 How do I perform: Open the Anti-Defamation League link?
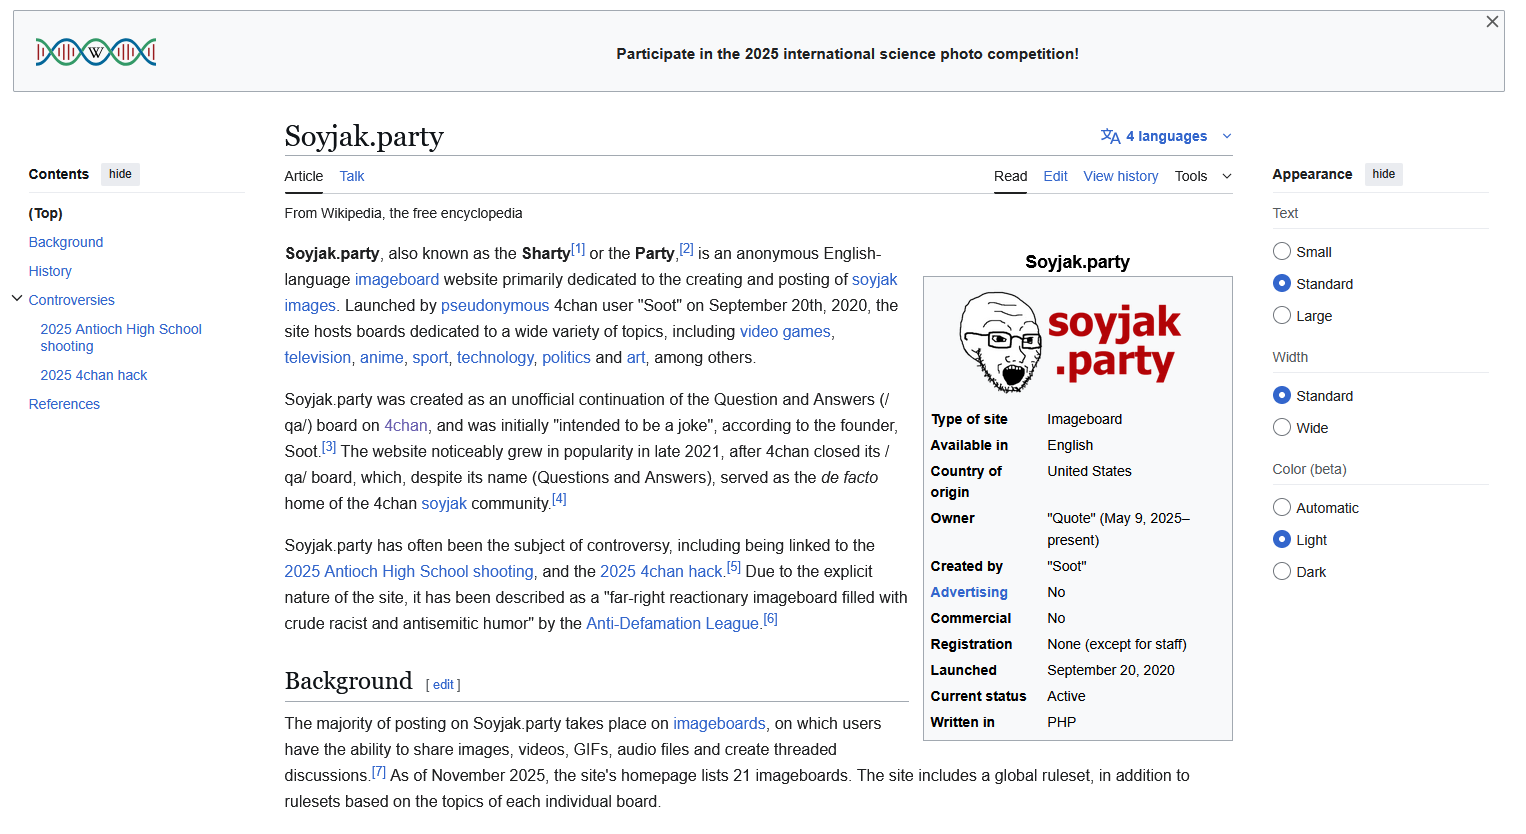click(672, 624)
